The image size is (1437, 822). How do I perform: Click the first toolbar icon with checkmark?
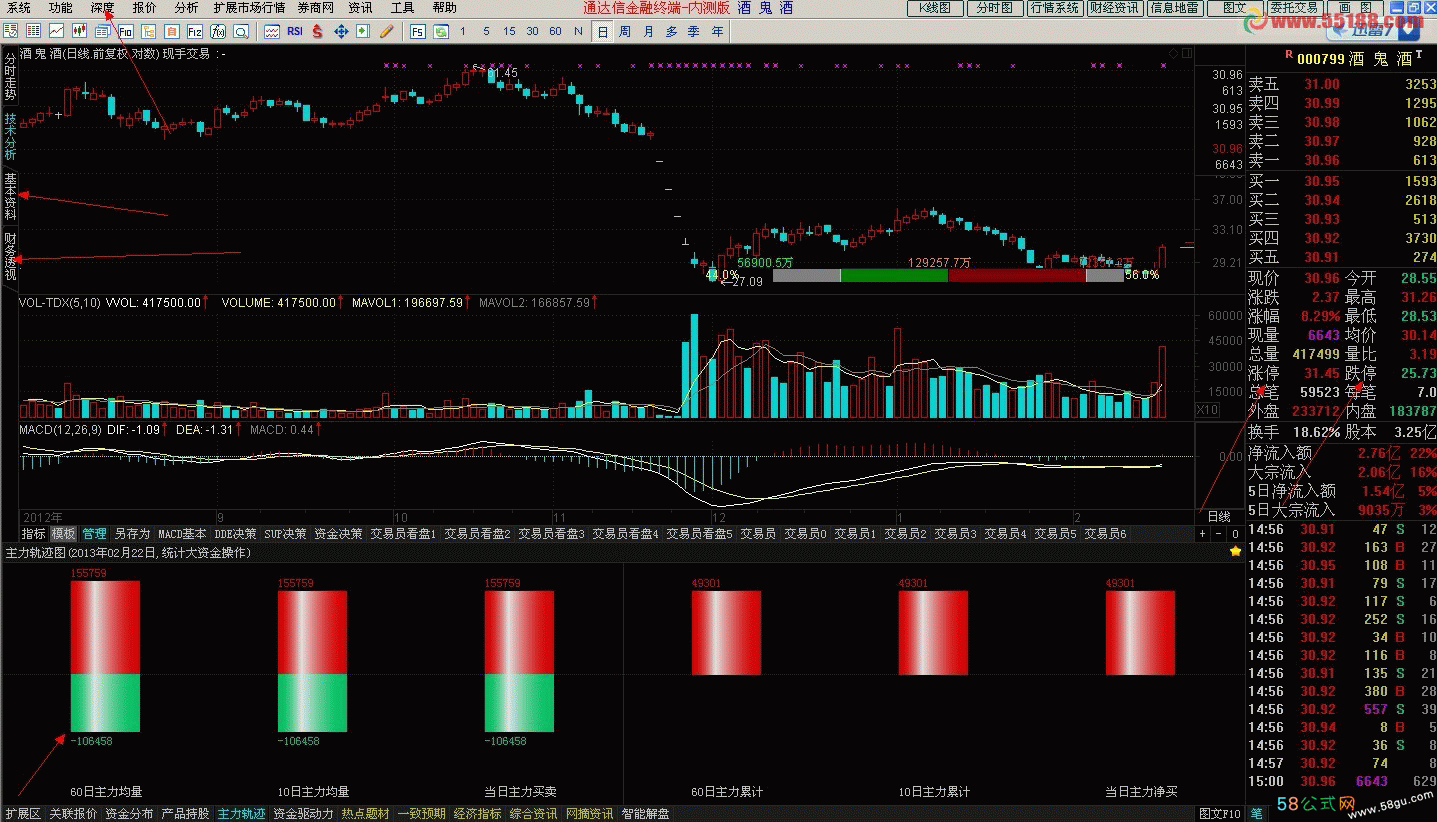point(10,31)
